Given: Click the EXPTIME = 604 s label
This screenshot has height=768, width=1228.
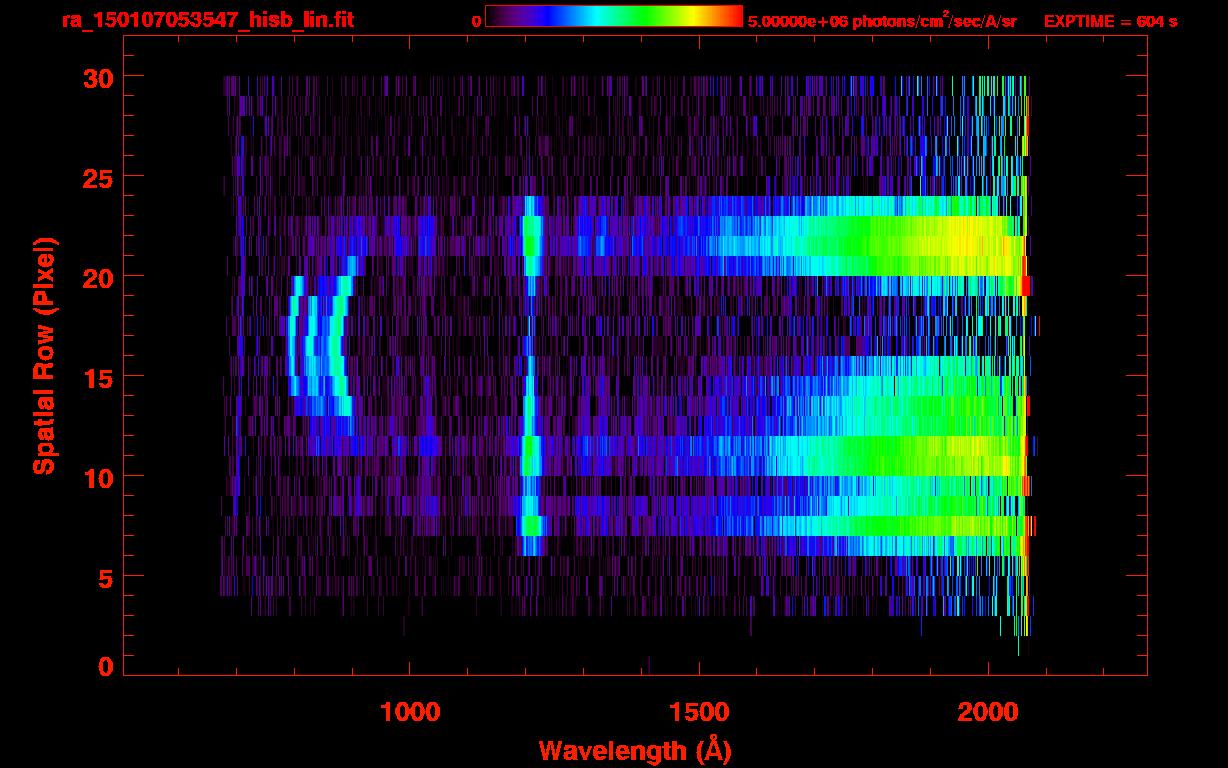Looking at the screenshot, I should [1110, 20].
